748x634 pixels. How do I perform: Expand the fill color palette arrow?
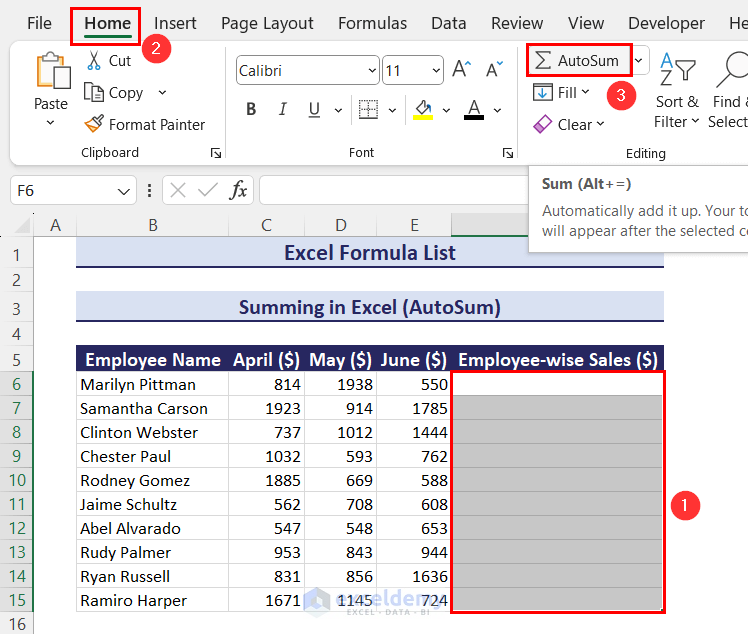pos(446,111)
